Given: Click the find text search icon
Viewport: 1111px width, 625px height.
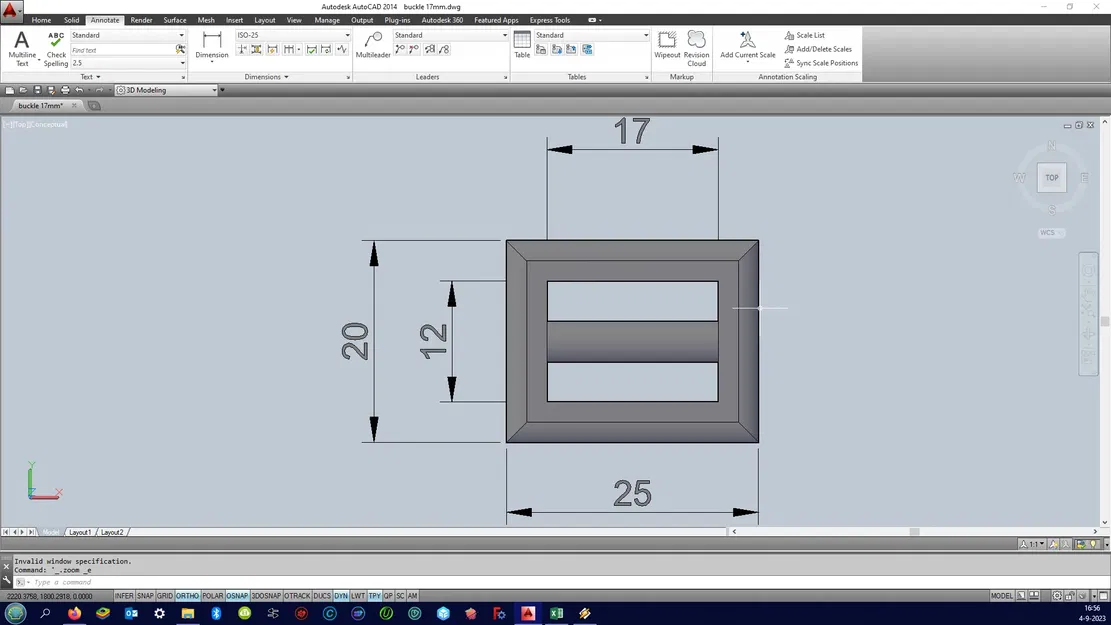Looking at the screenshot, I should [180, 50].
